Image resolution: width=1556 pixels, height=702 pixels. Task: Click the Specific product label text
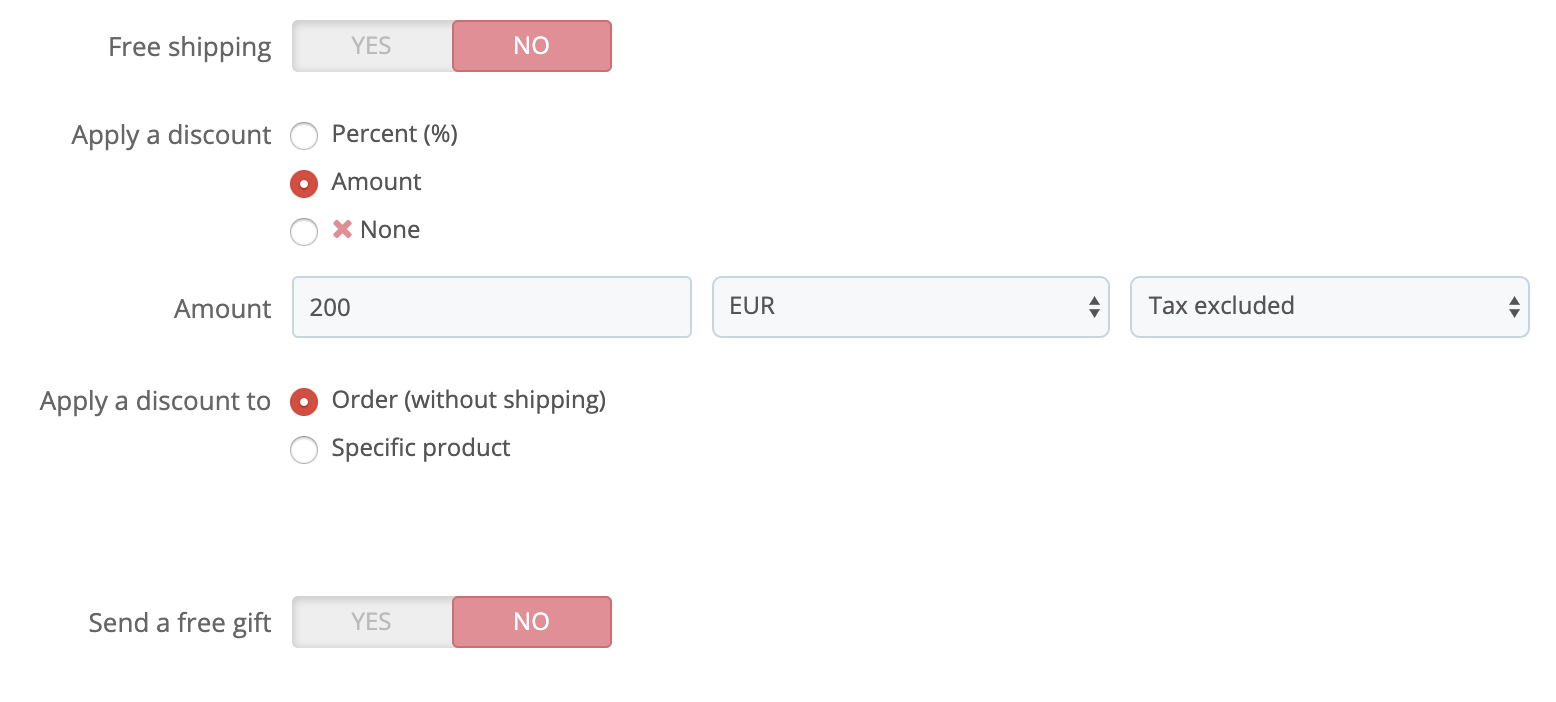421,448
